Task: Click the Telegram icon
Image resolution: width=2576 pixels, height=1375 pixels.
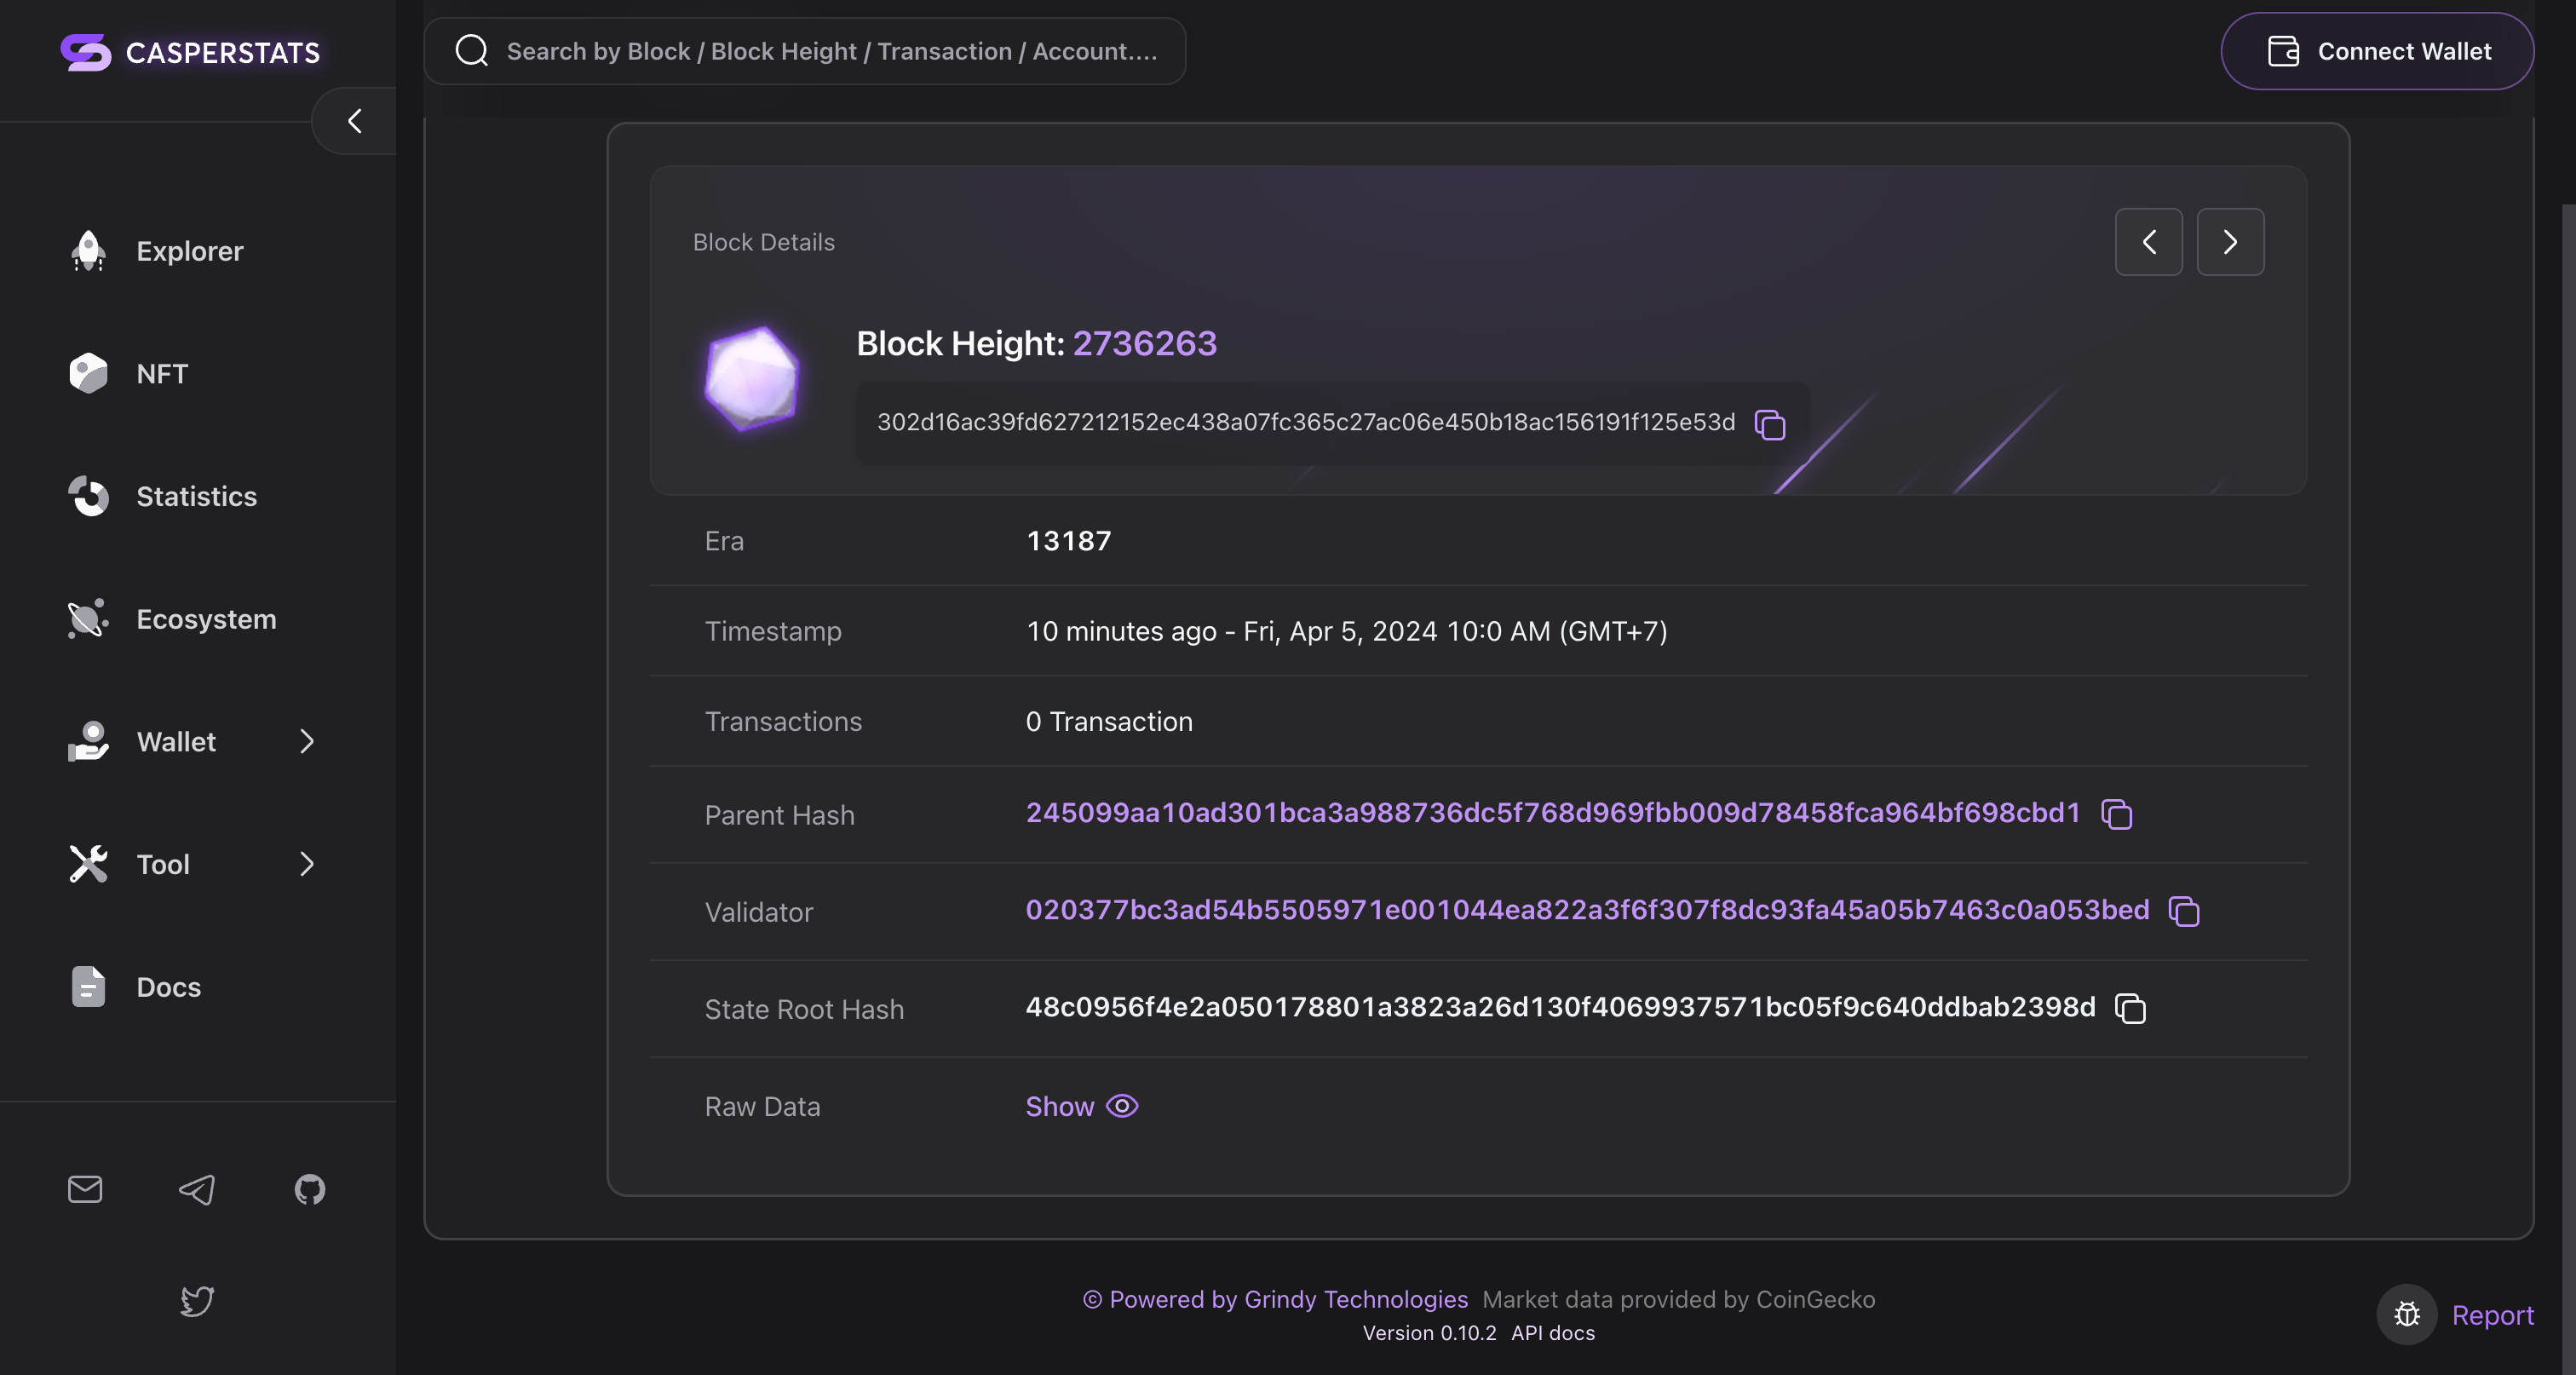Action: [196, 1189]
